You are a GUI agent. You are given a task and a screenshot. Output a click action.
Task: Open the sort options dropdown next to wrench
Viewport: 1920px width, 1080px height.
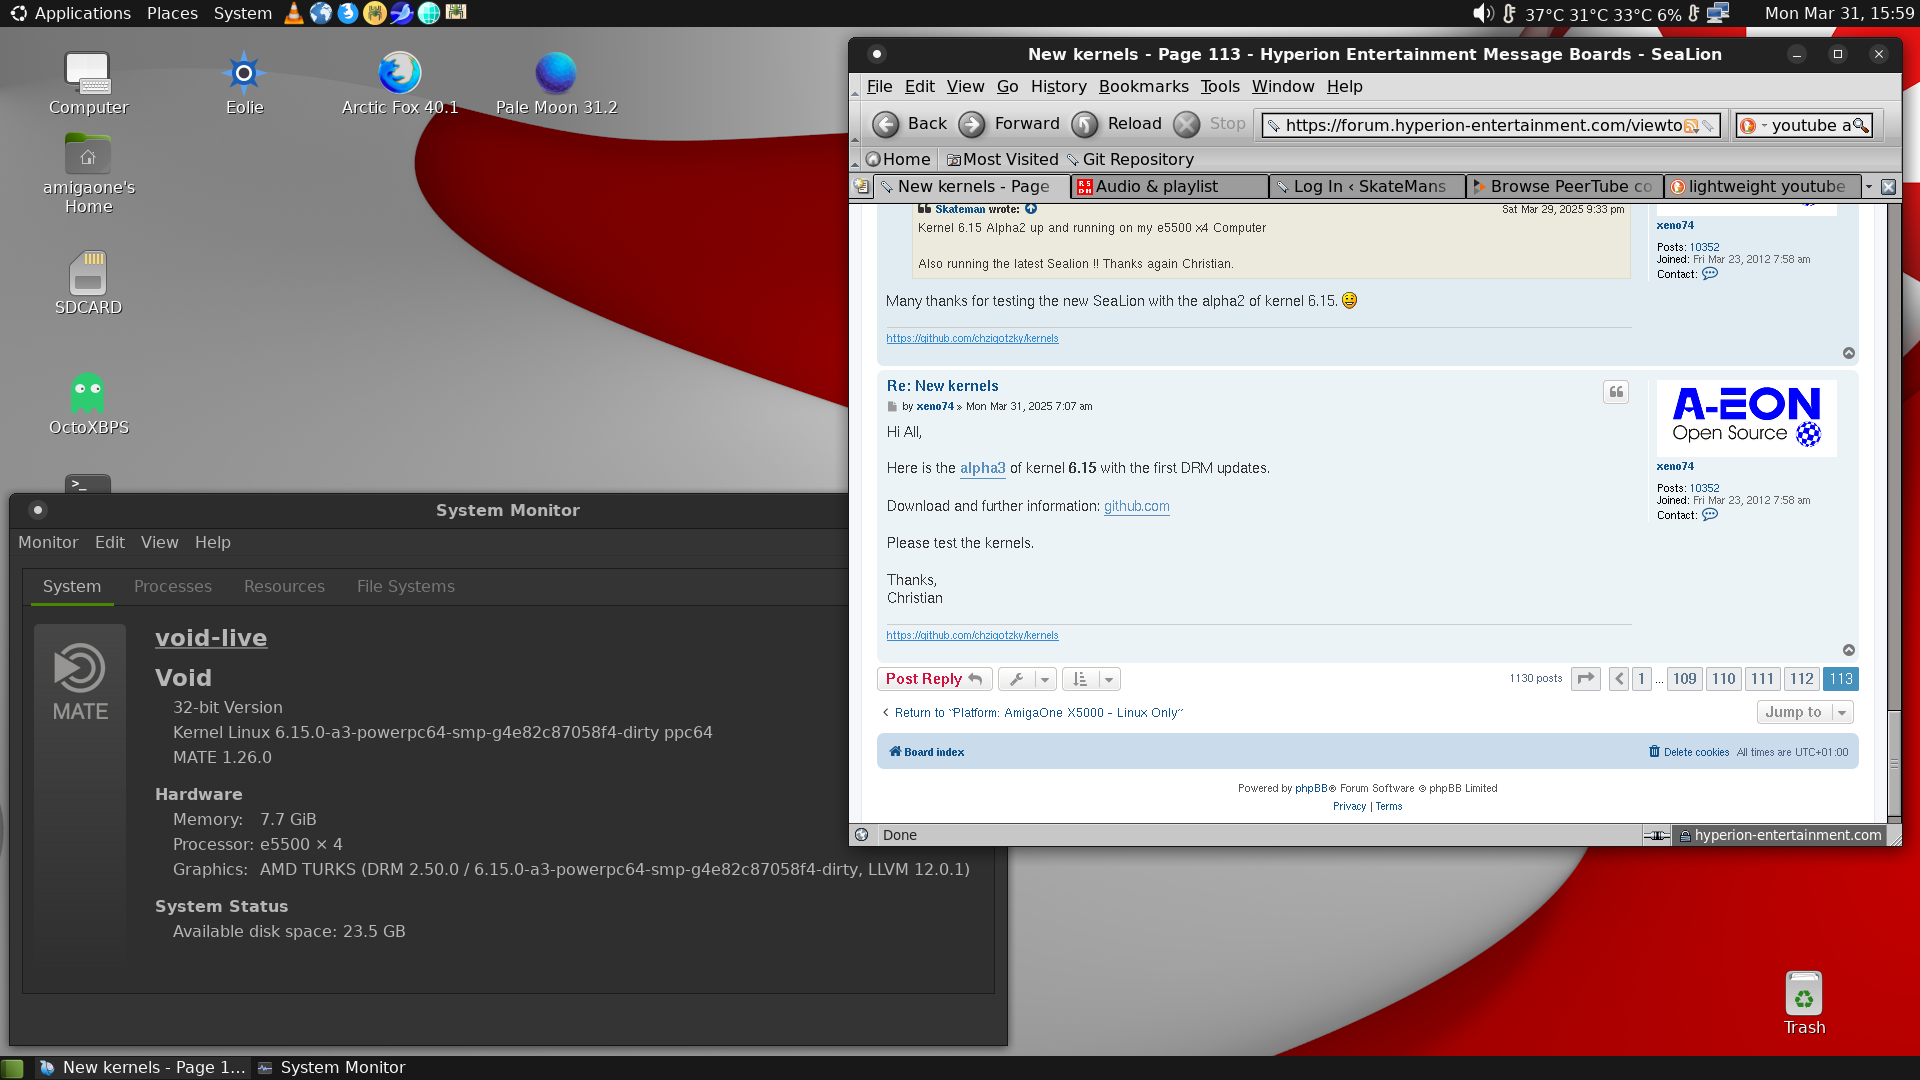[x=1091, y=679]
